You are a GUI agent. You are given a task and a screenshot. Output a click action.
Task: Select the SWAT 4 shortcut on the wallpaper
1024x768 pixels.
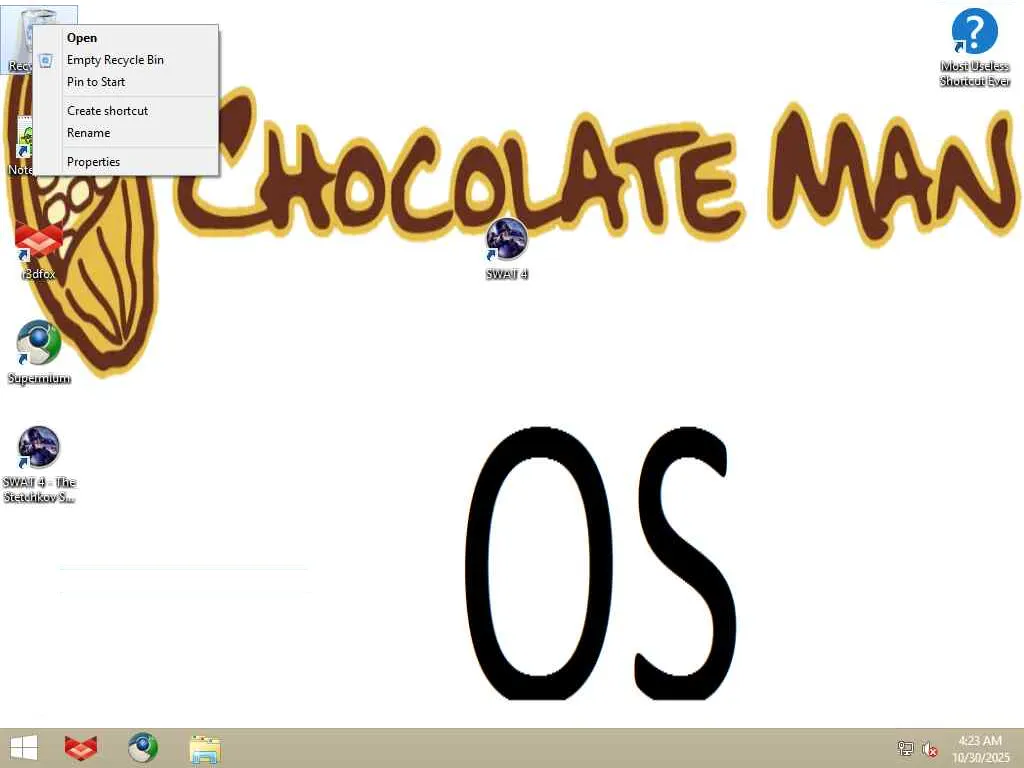[507, 249]
